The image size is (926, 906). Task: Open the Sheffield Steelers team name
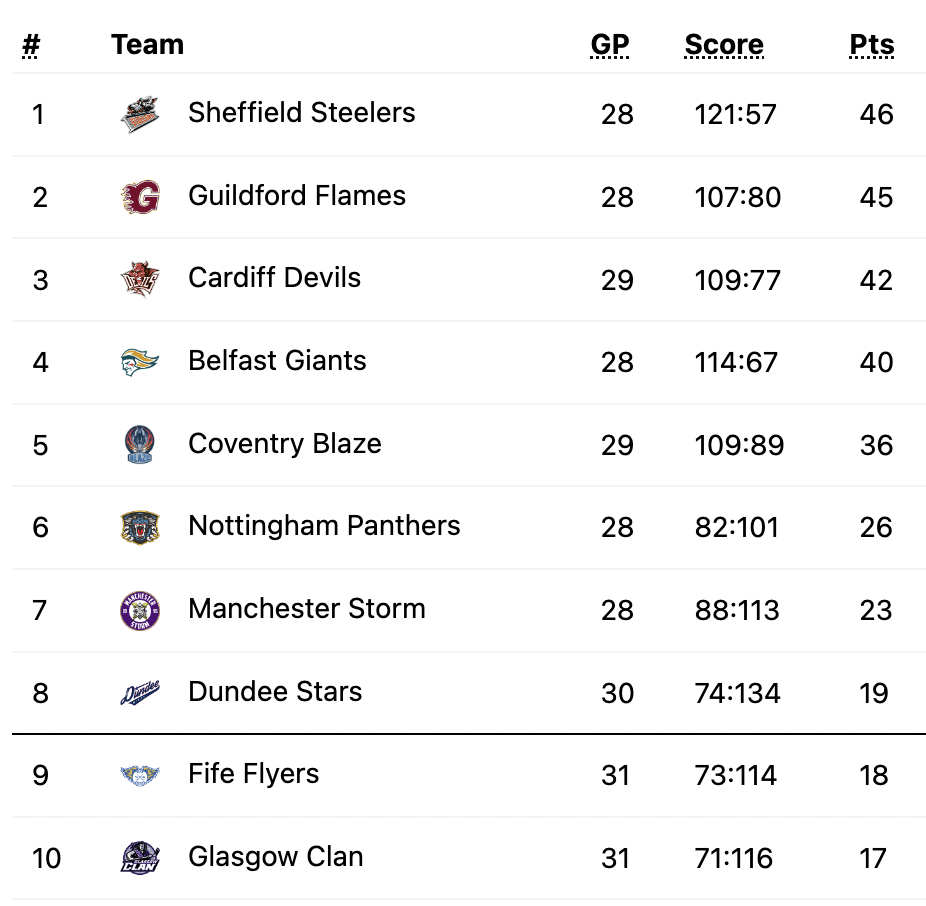coord(302,112)
